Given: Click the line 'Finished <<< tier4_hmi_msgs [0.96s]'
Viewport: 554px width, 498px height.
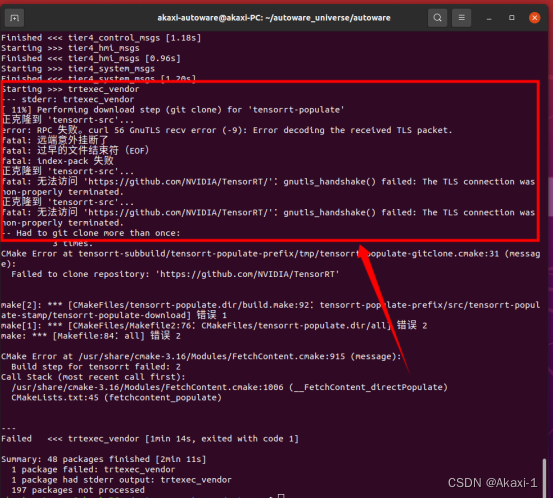Looking at the screenshot, I should click(x=90, y=58).
